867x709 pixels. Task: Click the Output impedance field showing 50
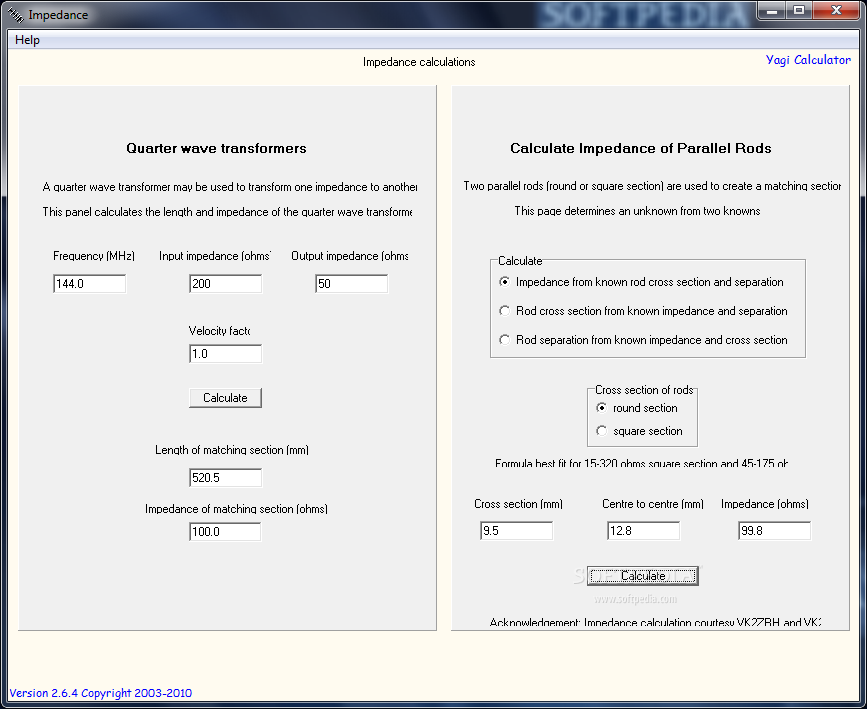tap(352, 284)
